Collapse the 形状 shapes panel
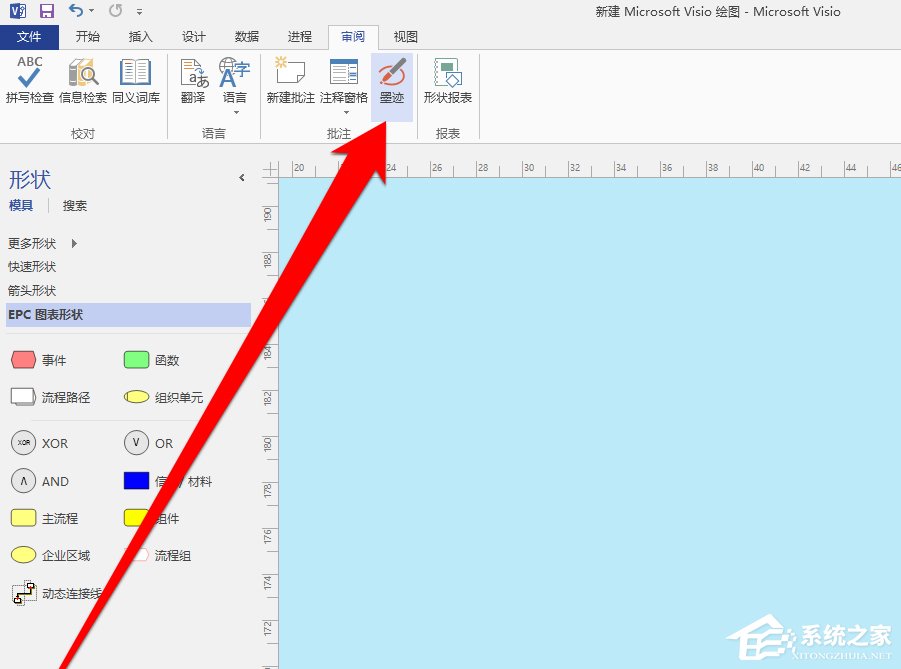901x669 pixels. pos(241,178)
